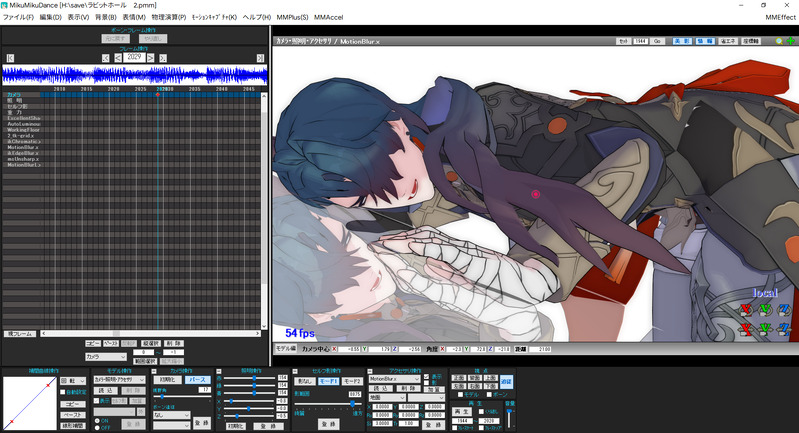Viewport: 799px width, 433px height.
Task: Toggle the viewpoint model-follow checkbox
Action: click(x=461, y=395)
